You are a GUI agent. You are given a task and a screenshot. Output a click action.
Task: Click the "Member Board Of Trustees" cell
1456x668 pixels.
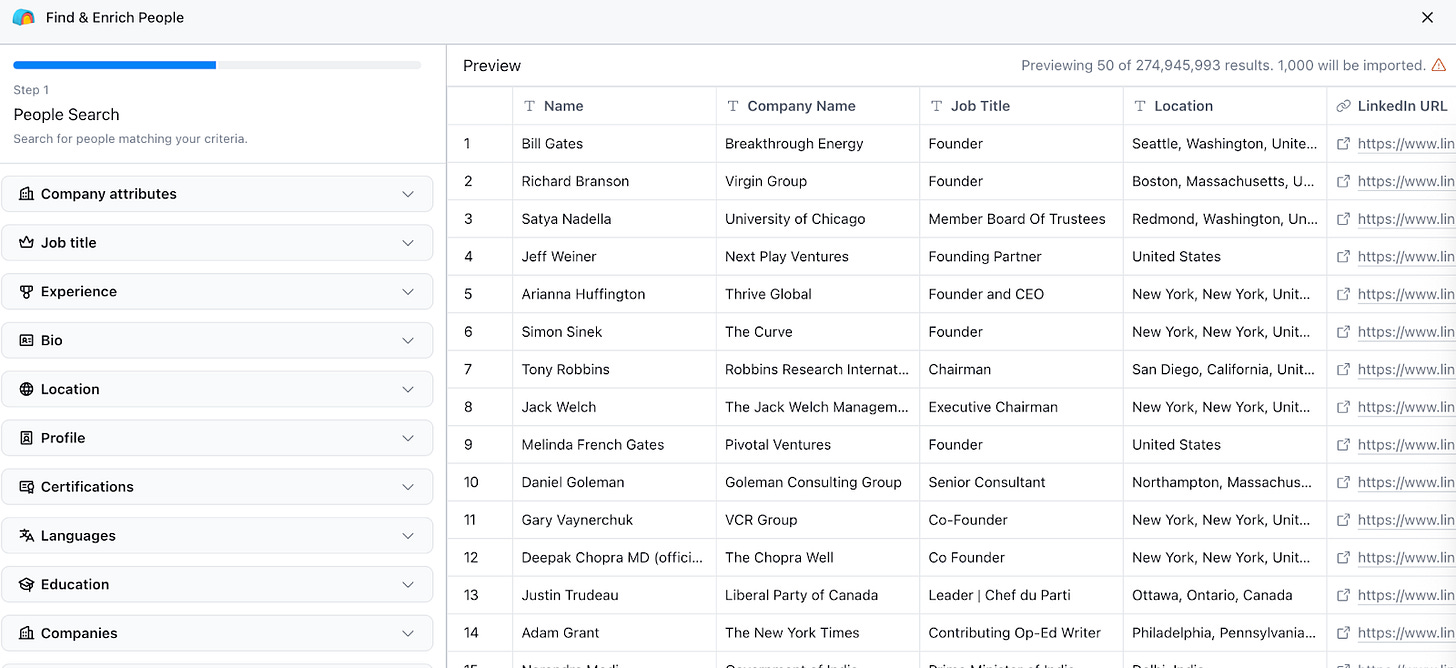point(1021,219)
